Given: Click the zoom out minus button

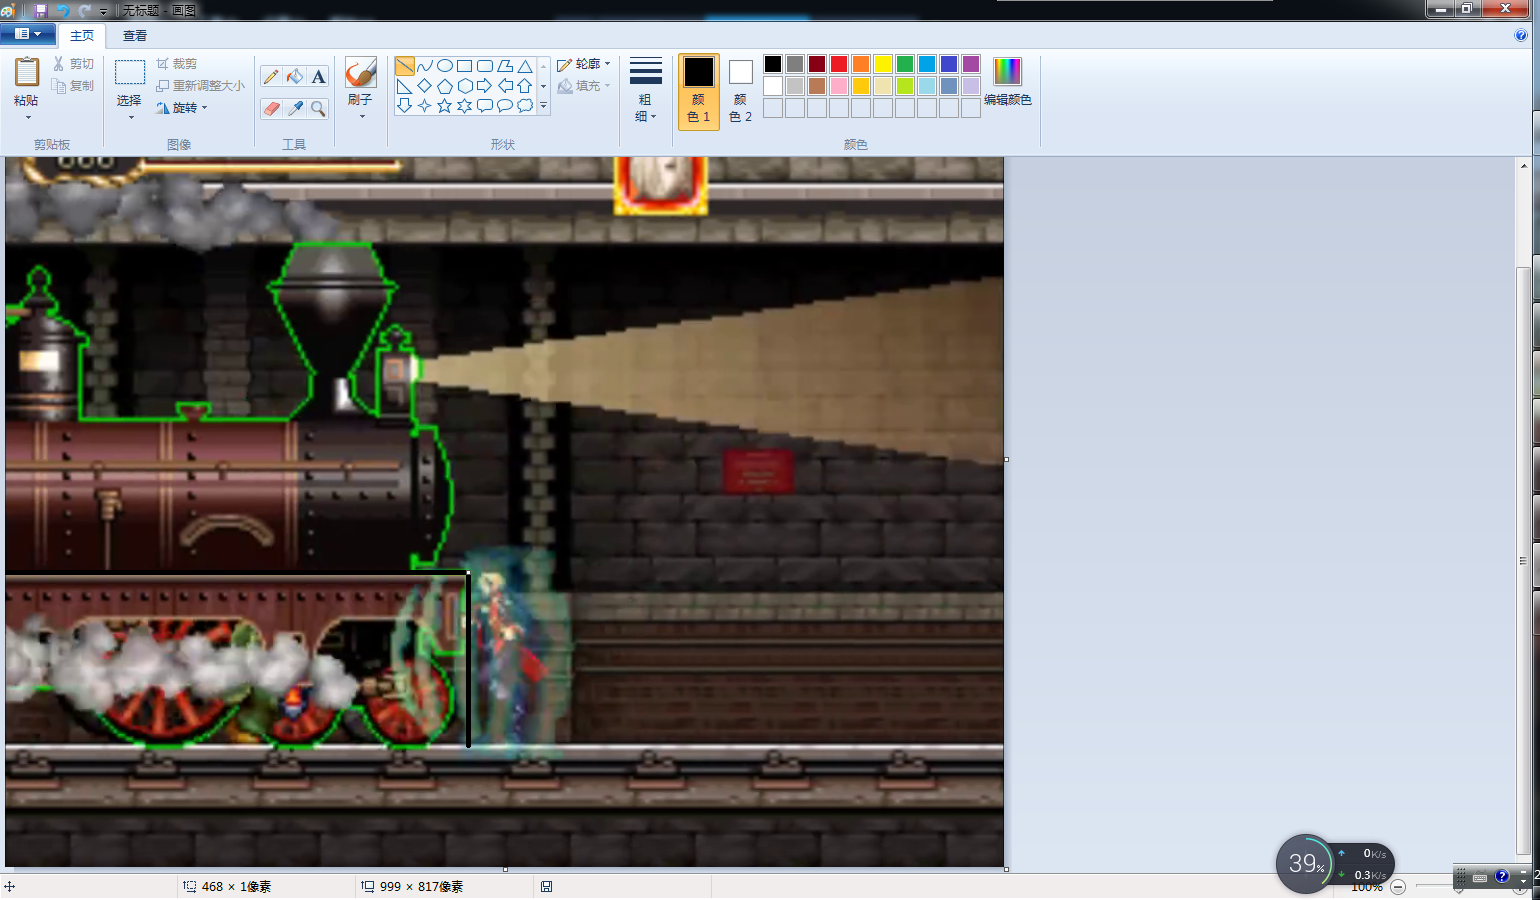Looking at the screenshot, I should click(x=1398, y=887).
